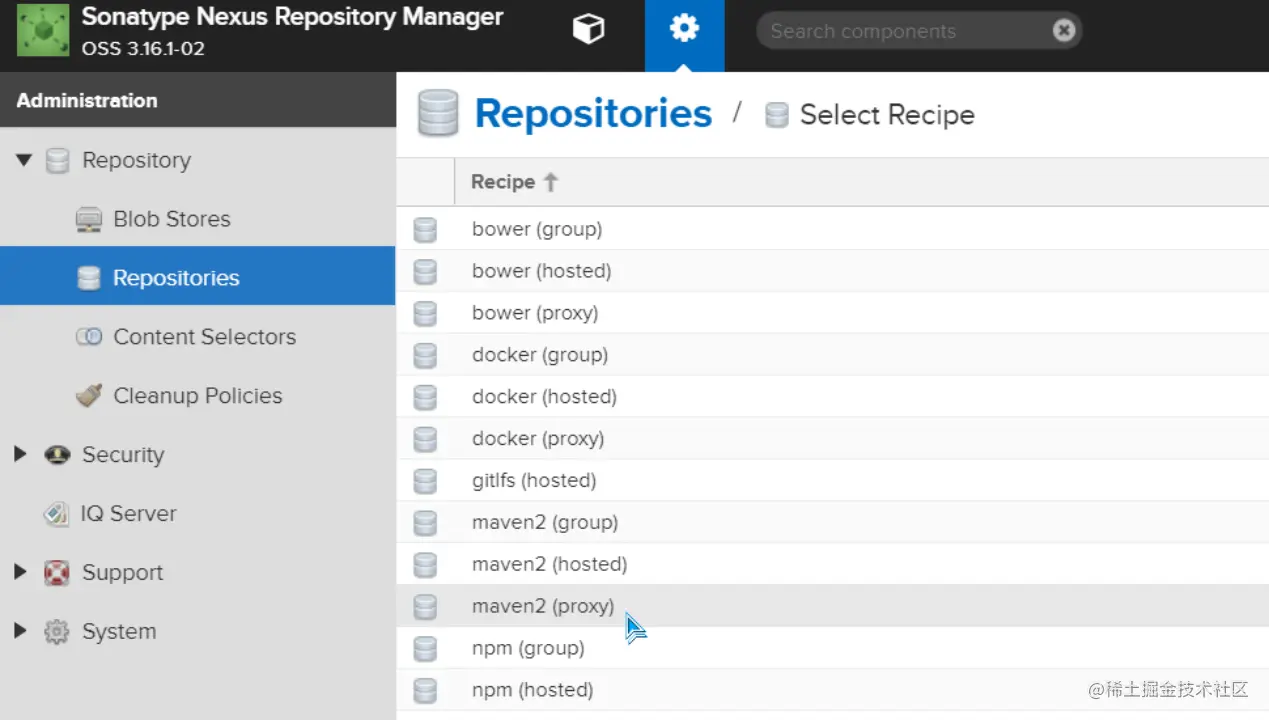Click the Cleanup Policies broom icon
The height and width of the screenshot is (720, 1269).
coord(89,396)
